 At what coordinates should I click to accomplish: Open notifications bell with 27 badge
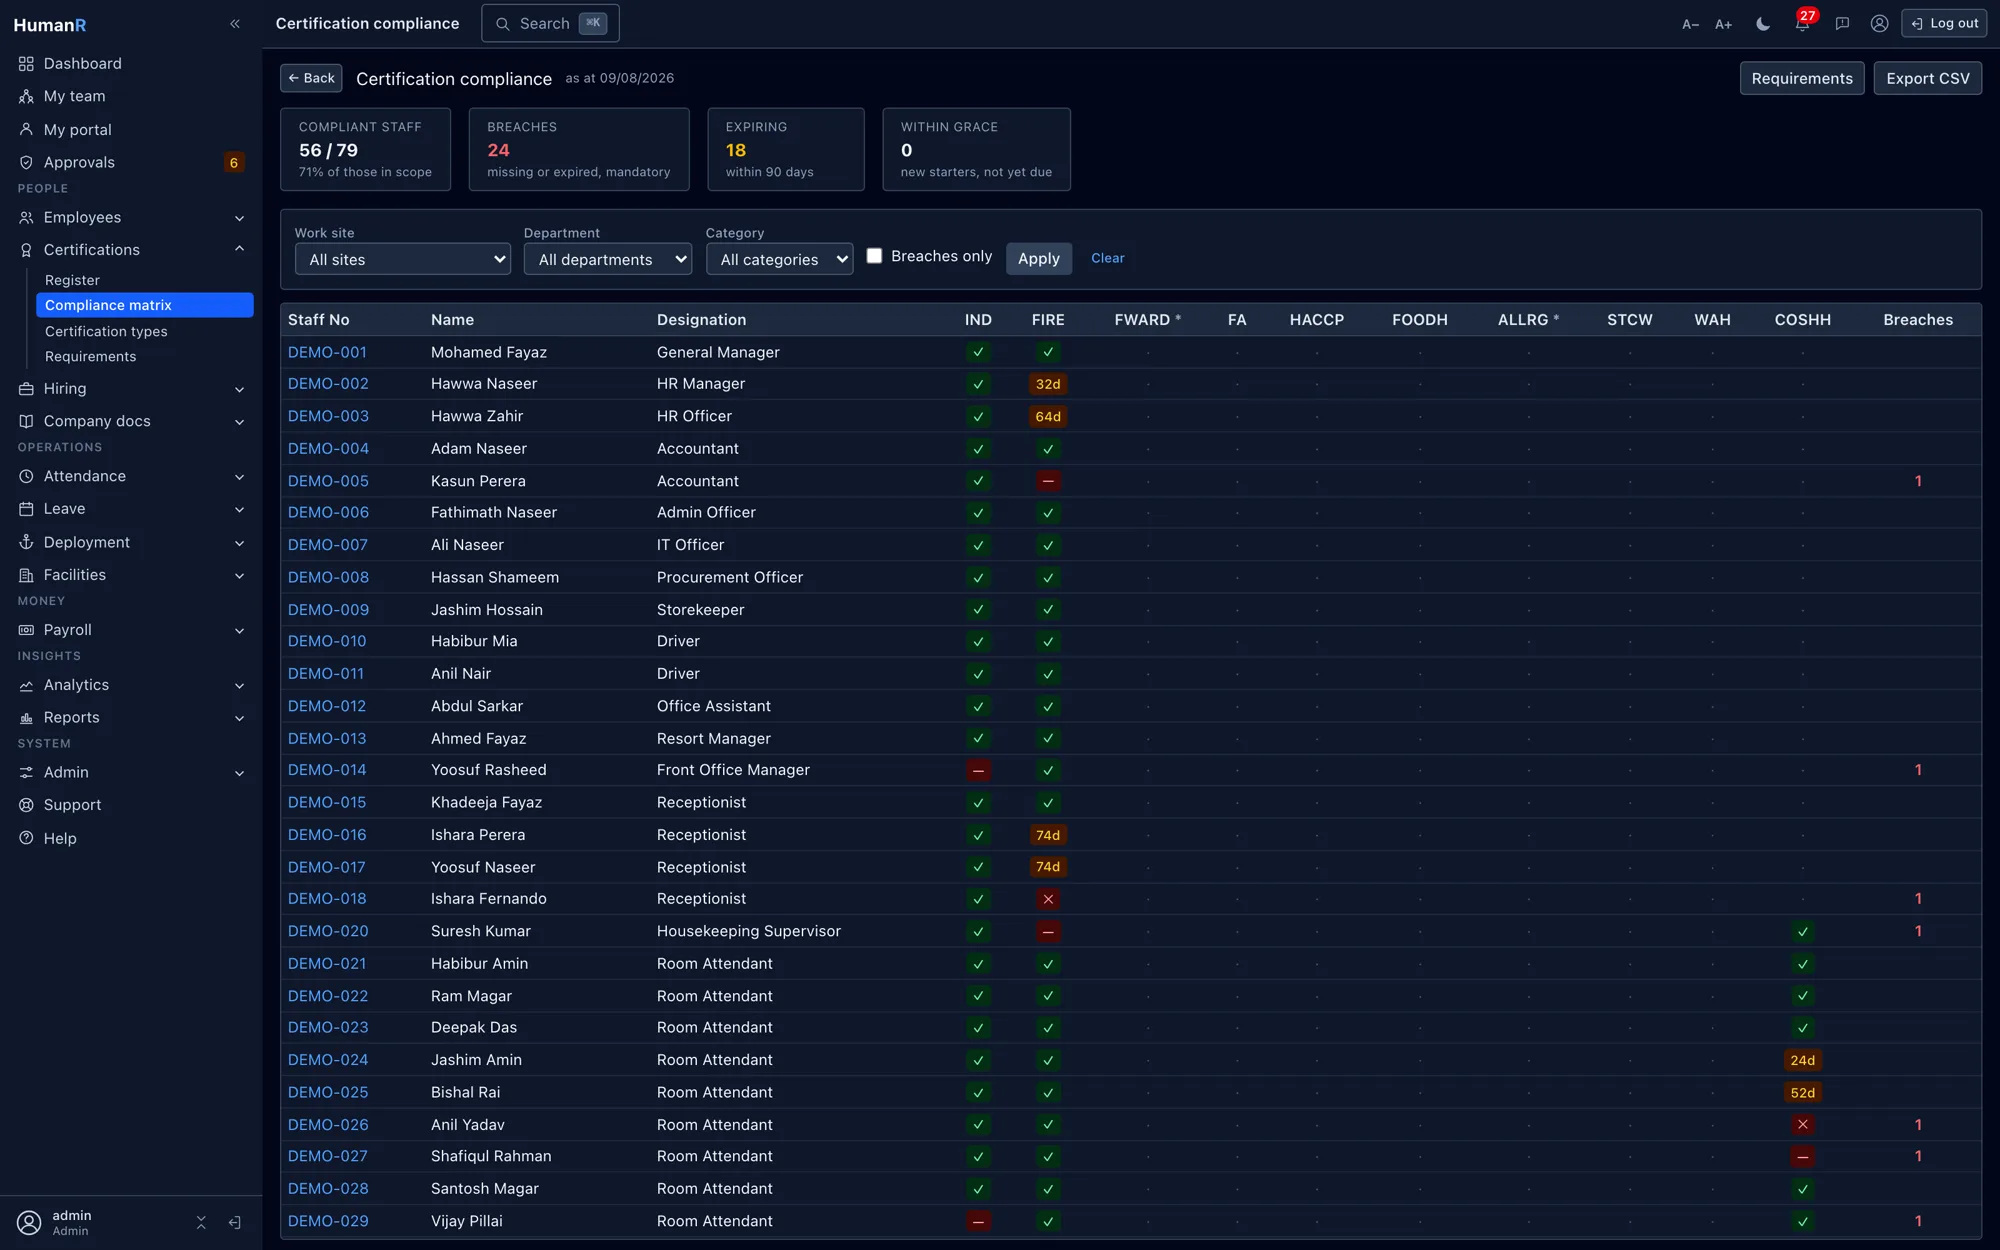tap(1802, 24)
